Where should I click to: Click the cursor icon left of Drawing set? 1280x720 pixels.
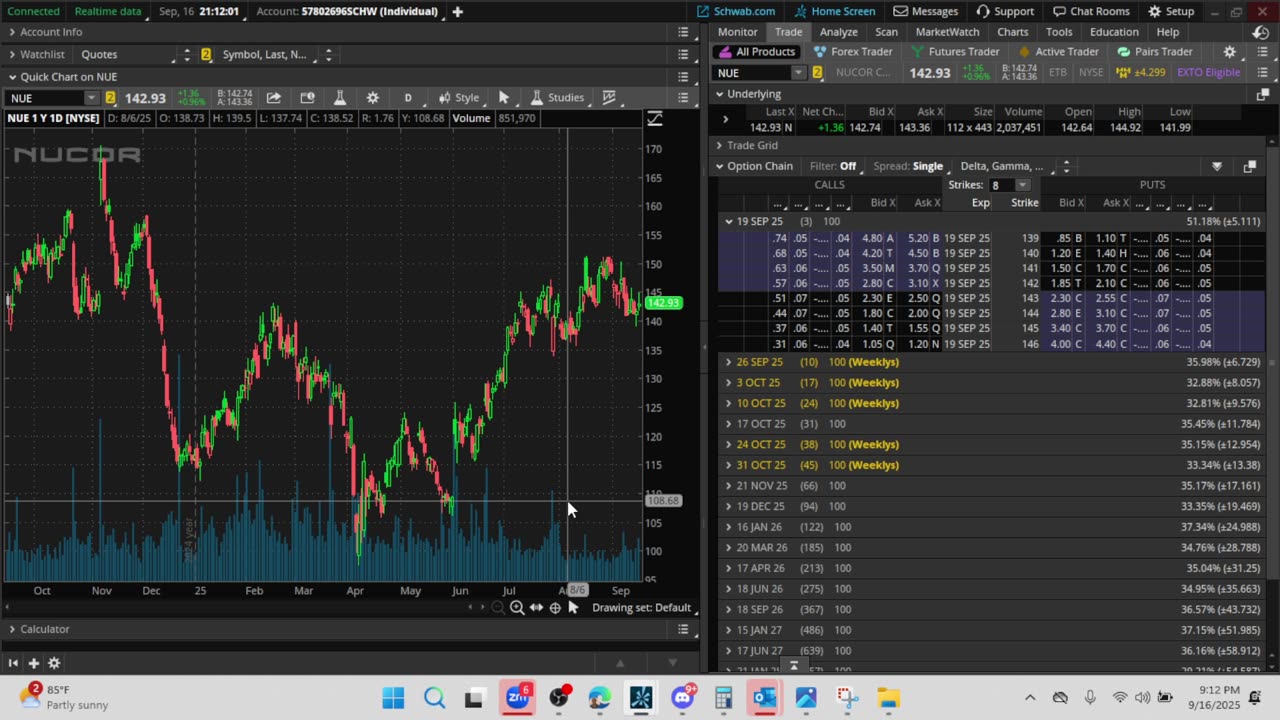click(x=573, y=608)
